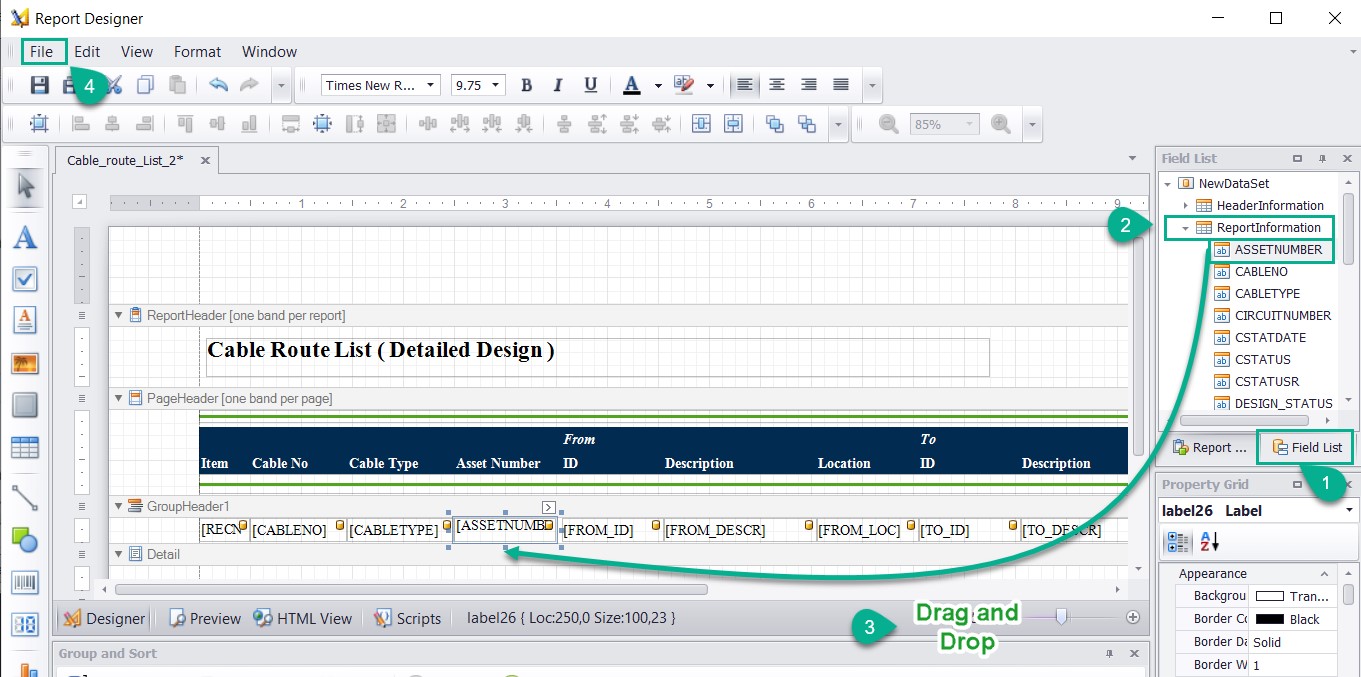The image size is (1361, 677).
Task: Toggle Italic formatting
Action: click(x=558, y=85)
